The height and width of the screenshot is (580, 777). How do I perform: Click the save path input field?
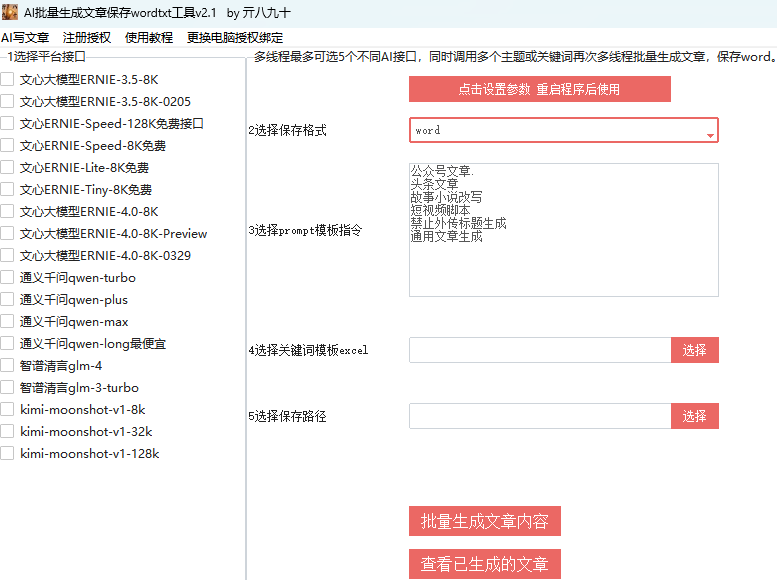539,416
